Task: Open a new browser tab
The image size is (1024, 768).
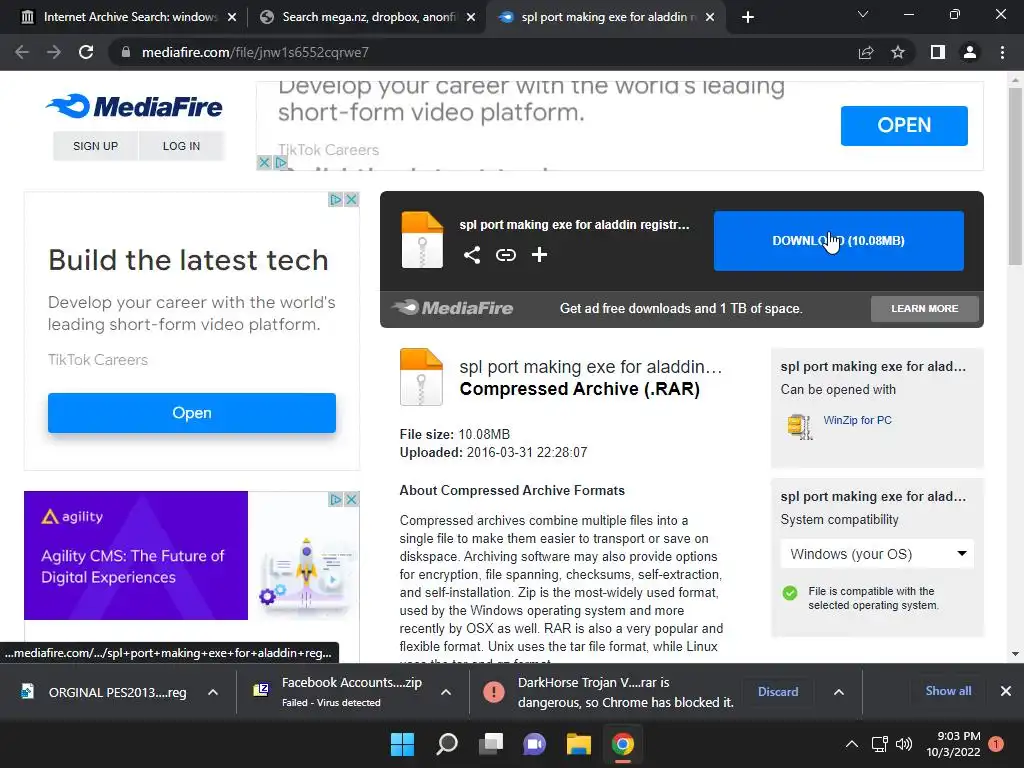Action: tap(748, 18)
